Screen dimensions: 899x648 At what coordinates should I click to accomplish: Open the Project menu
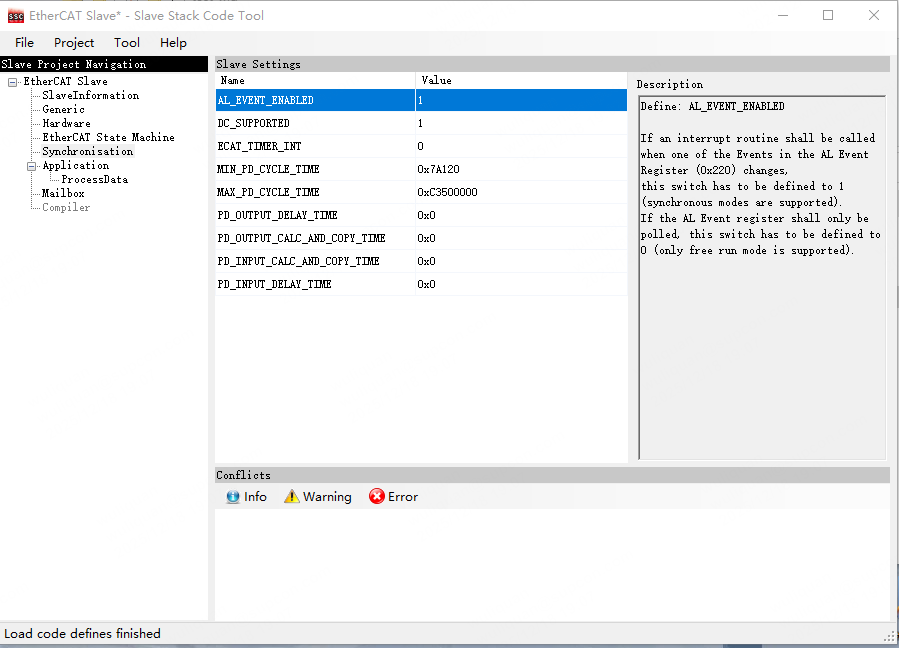coord(74,42)
